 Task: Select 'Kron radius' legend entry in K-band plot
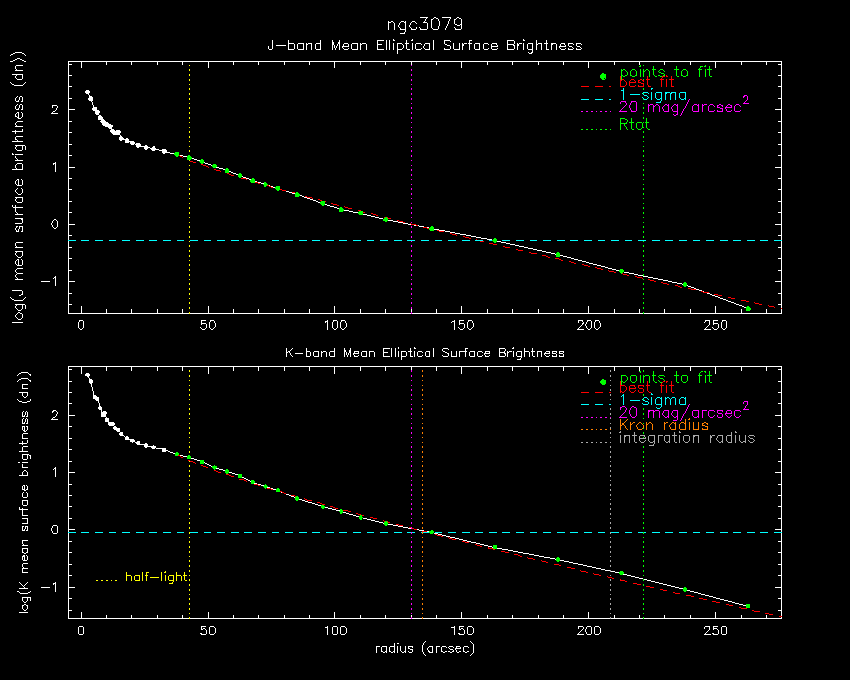[664, 426]
